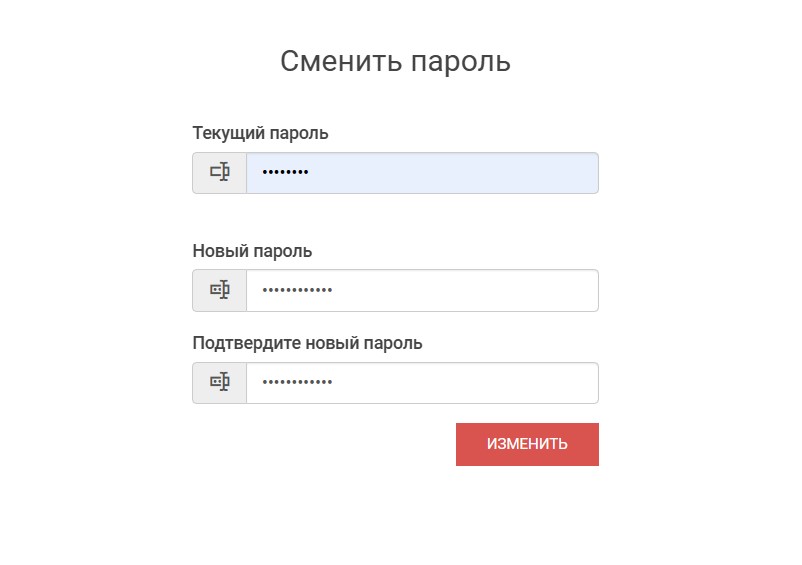Click the Сменить пароль page heading
802x565 pixels.
tap(395, 62)
